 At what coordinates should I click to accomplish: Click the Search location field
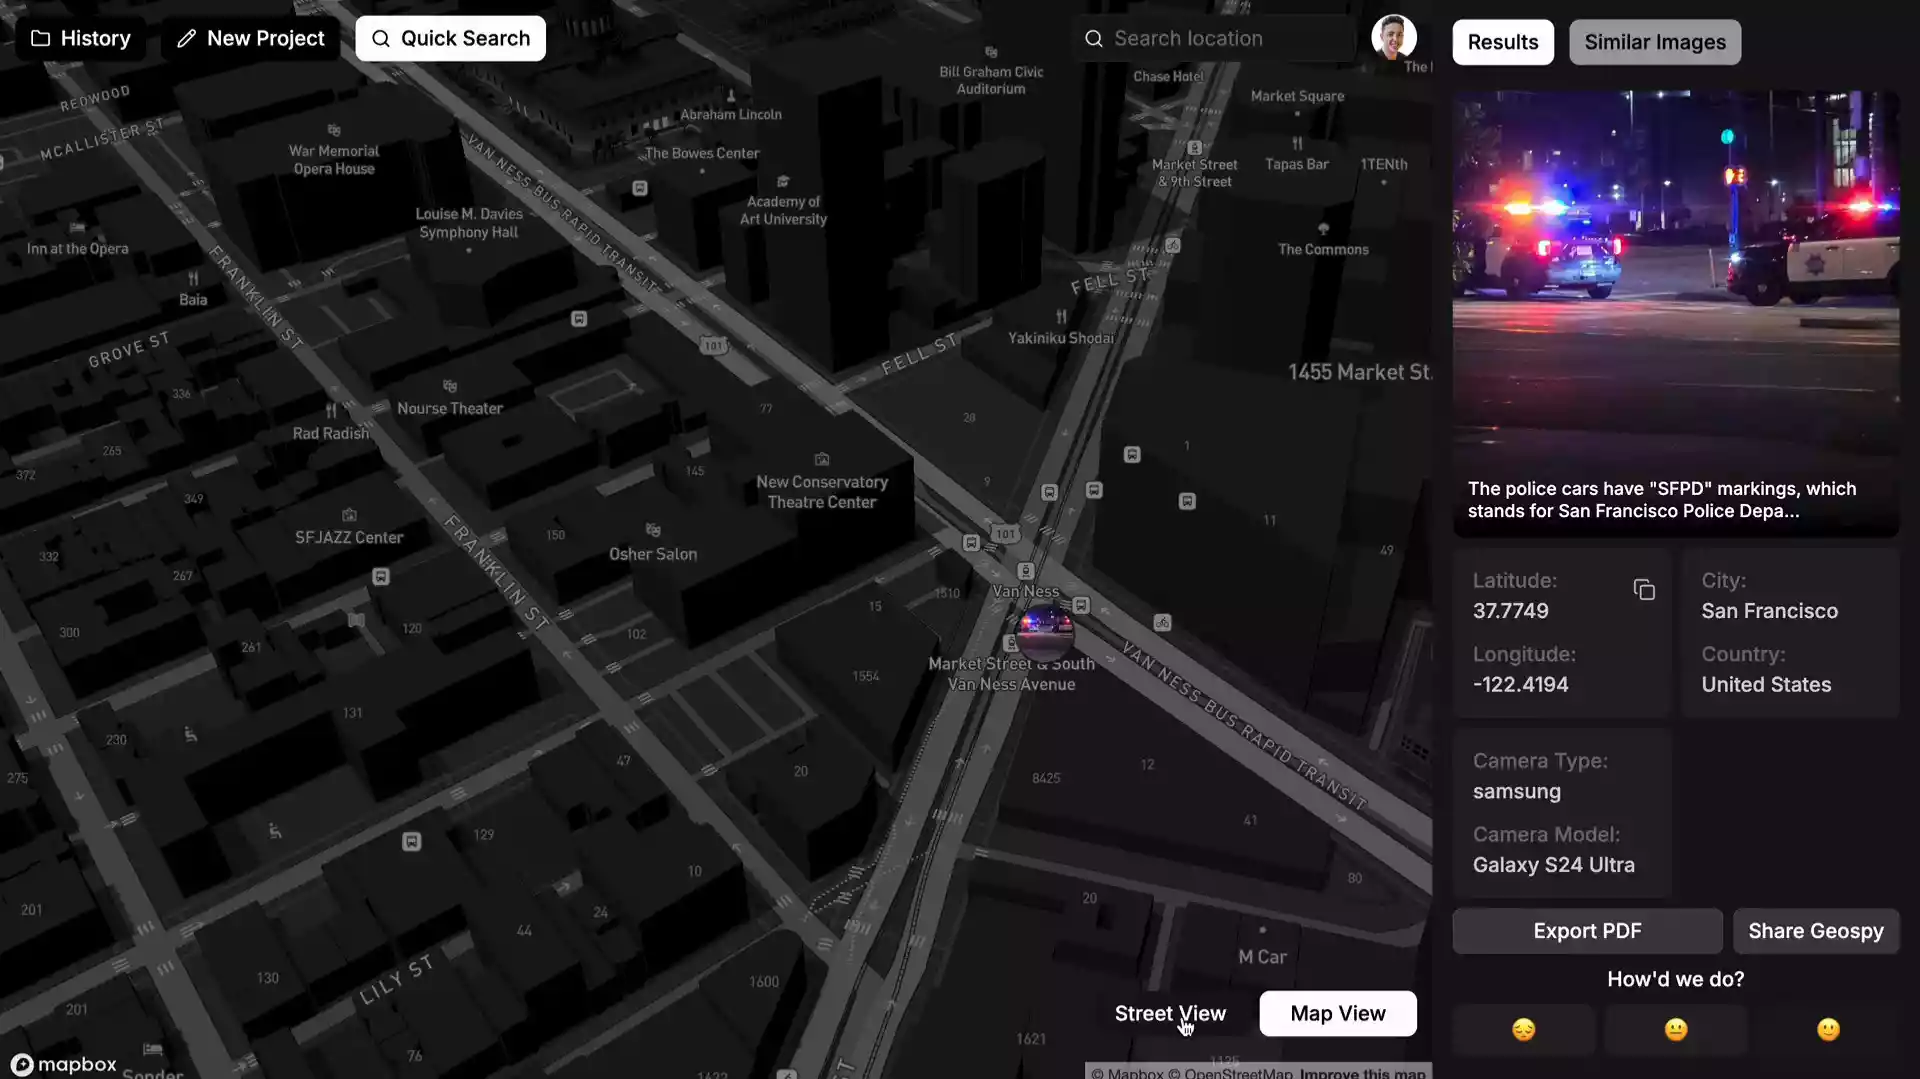[x=1214, y=38]
